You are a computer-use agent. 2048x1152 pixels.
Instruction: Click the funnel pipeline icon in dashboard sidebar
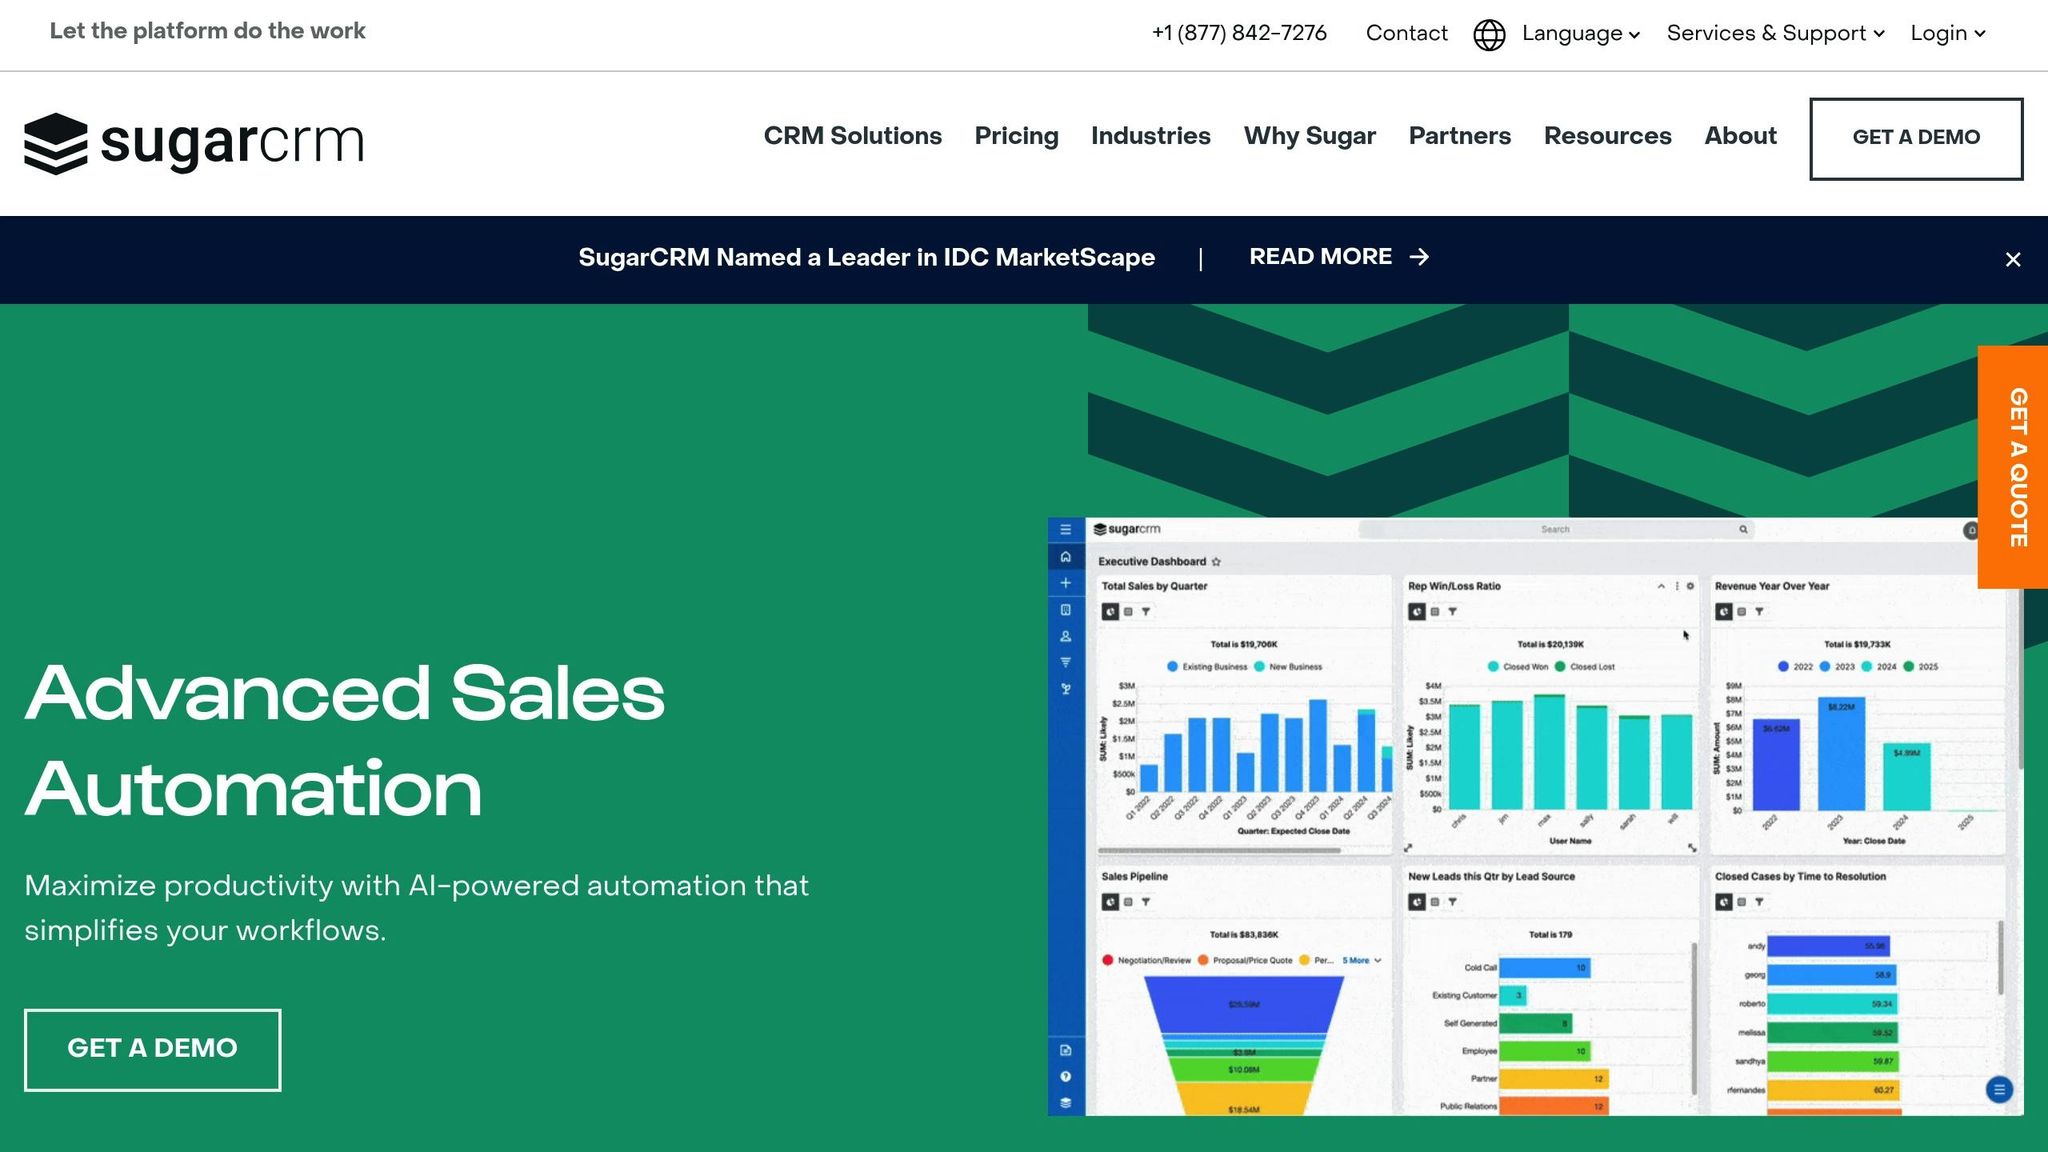(1066, 662)
